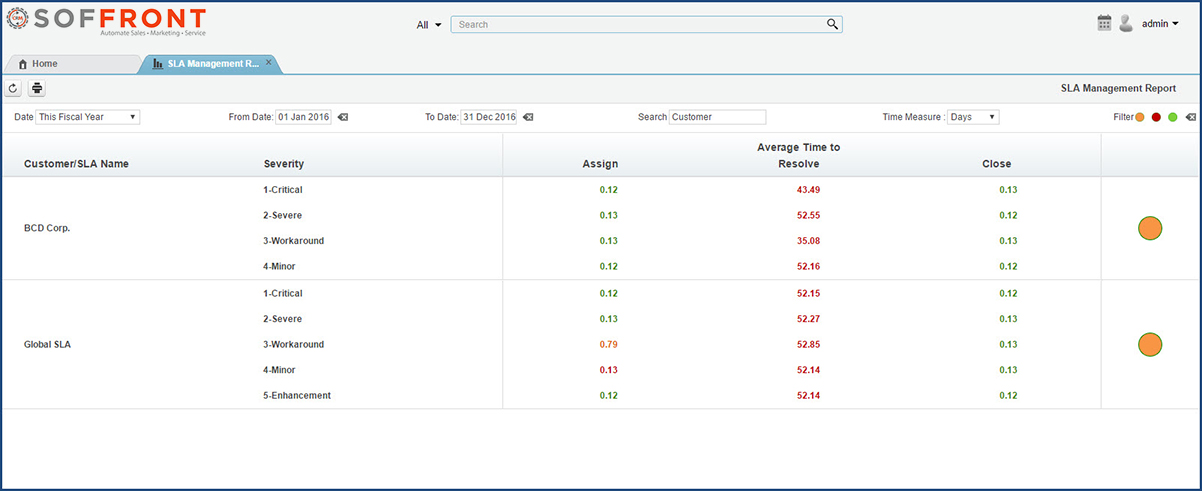Click the Customer search input field

pyautogui.click(x=717, y=117)
